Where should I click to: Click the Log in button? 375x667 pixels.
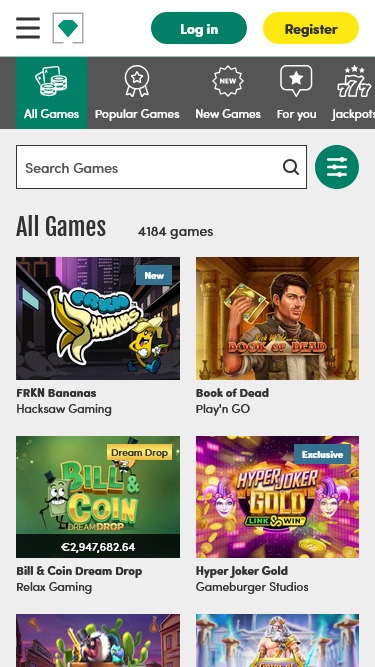pyautogui.click(x=199, y=28)
